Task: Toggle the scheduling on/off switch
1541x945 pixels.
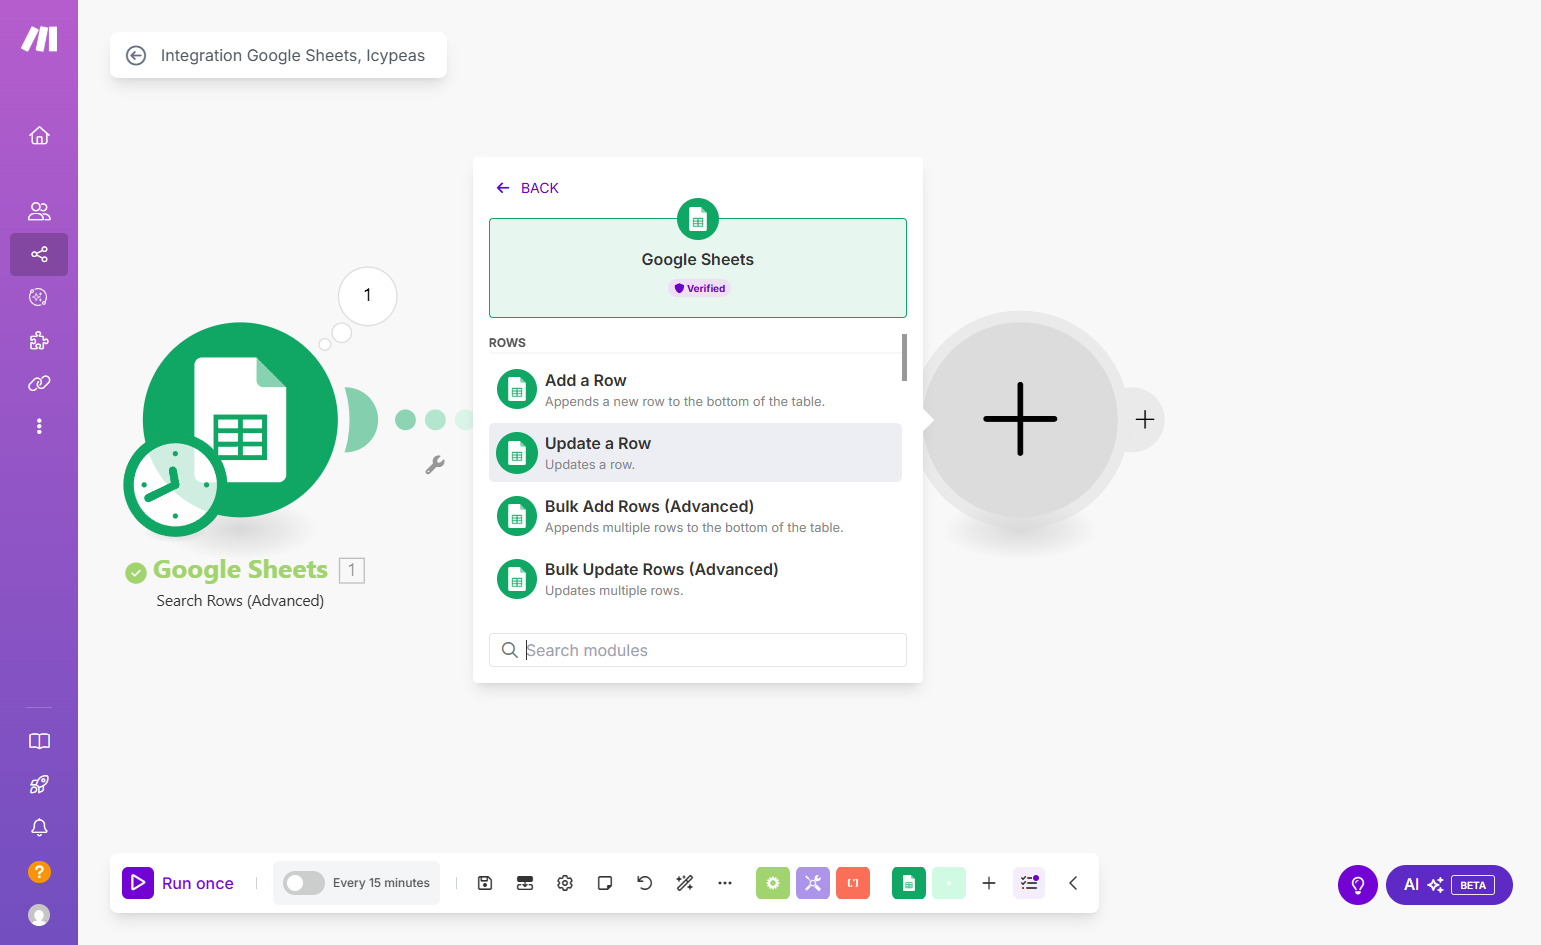Action: click(304, 883)
